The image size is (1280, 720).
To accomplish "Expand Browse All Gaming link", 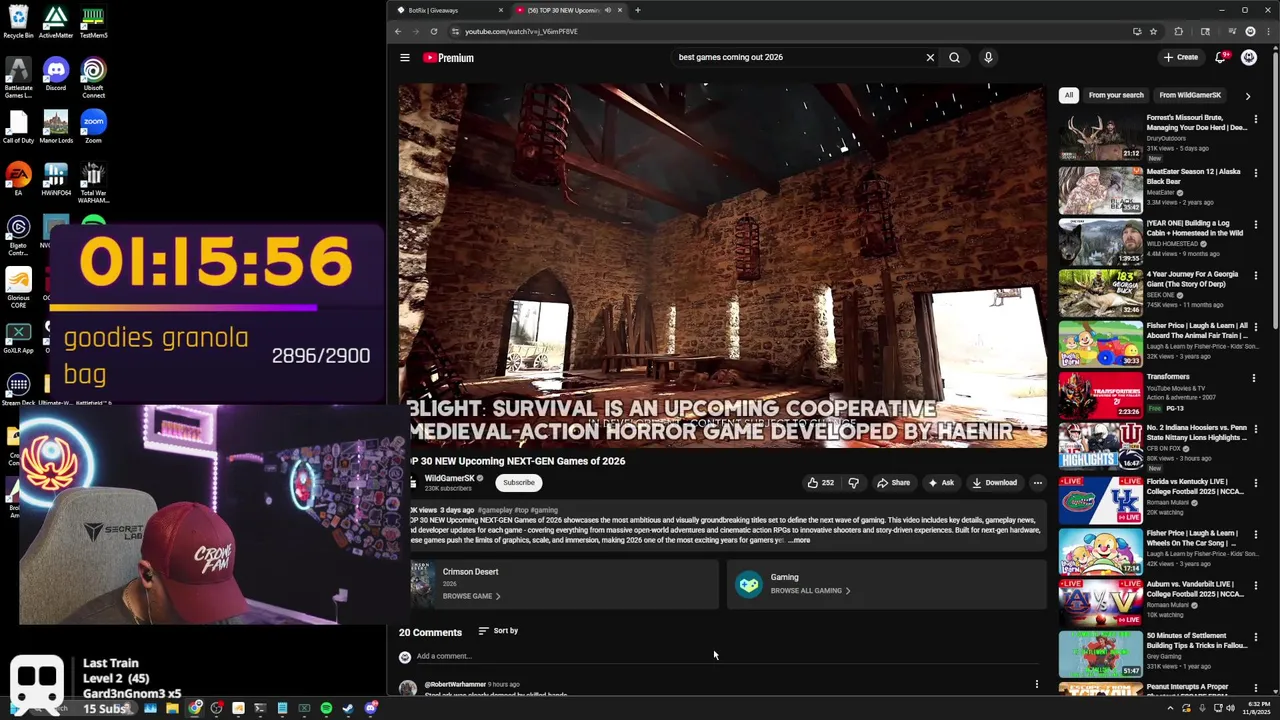I will (x=810, y=591).
